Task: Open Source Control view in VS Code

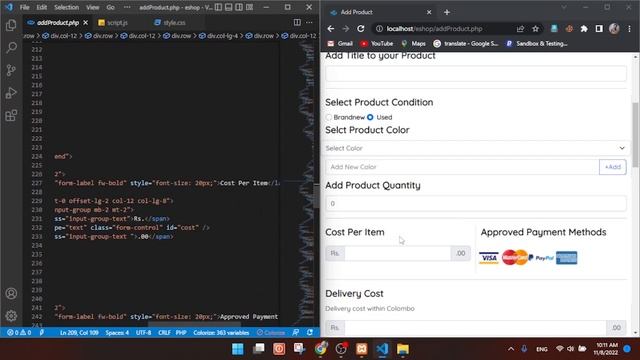Action: click(11, 70)
